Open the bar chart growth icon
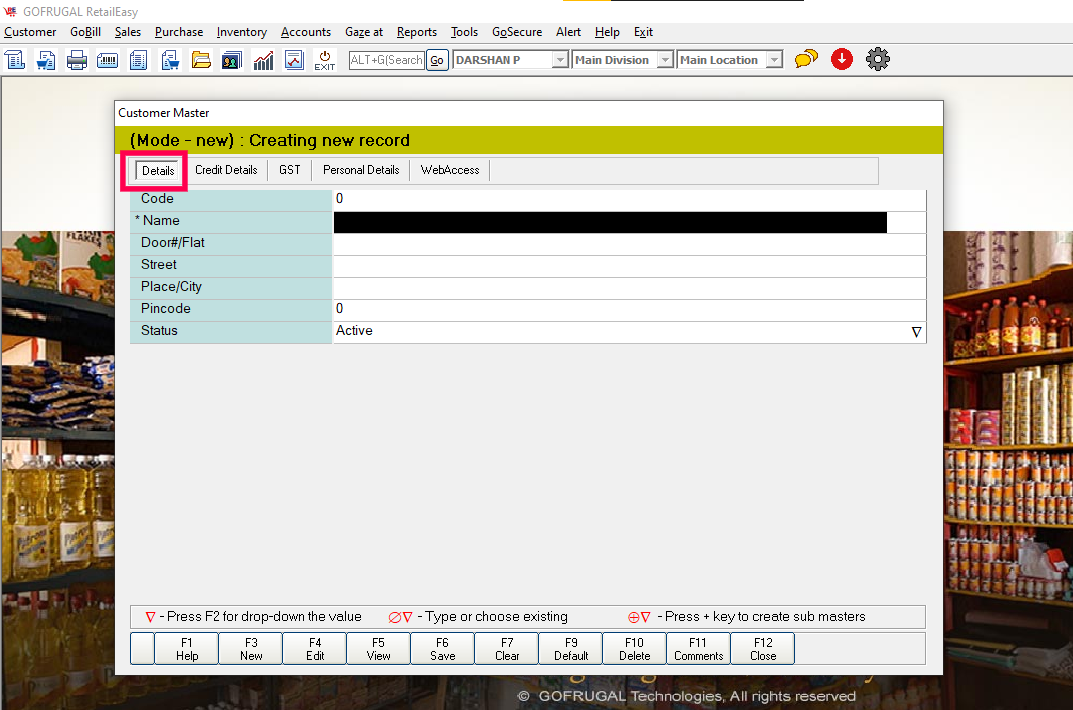The width and height of the screenshot is (1073, 710). tap(263, 60)
